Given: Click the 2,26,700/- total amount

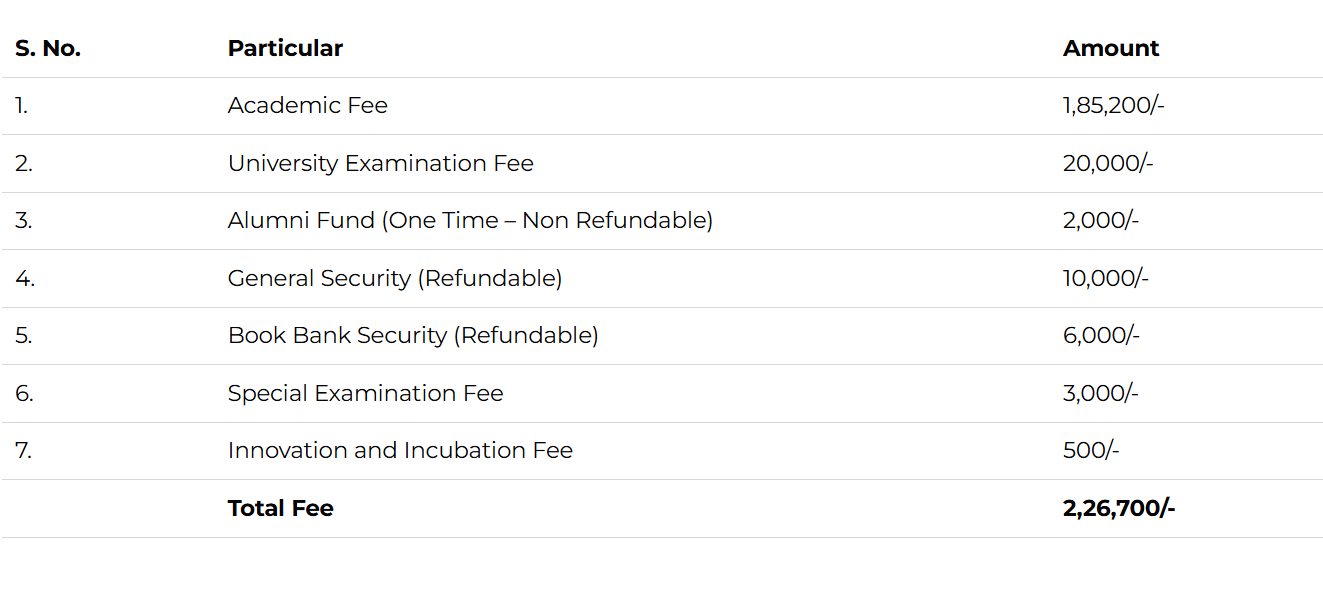Looking at the screenshot, I should [1118, 508].
